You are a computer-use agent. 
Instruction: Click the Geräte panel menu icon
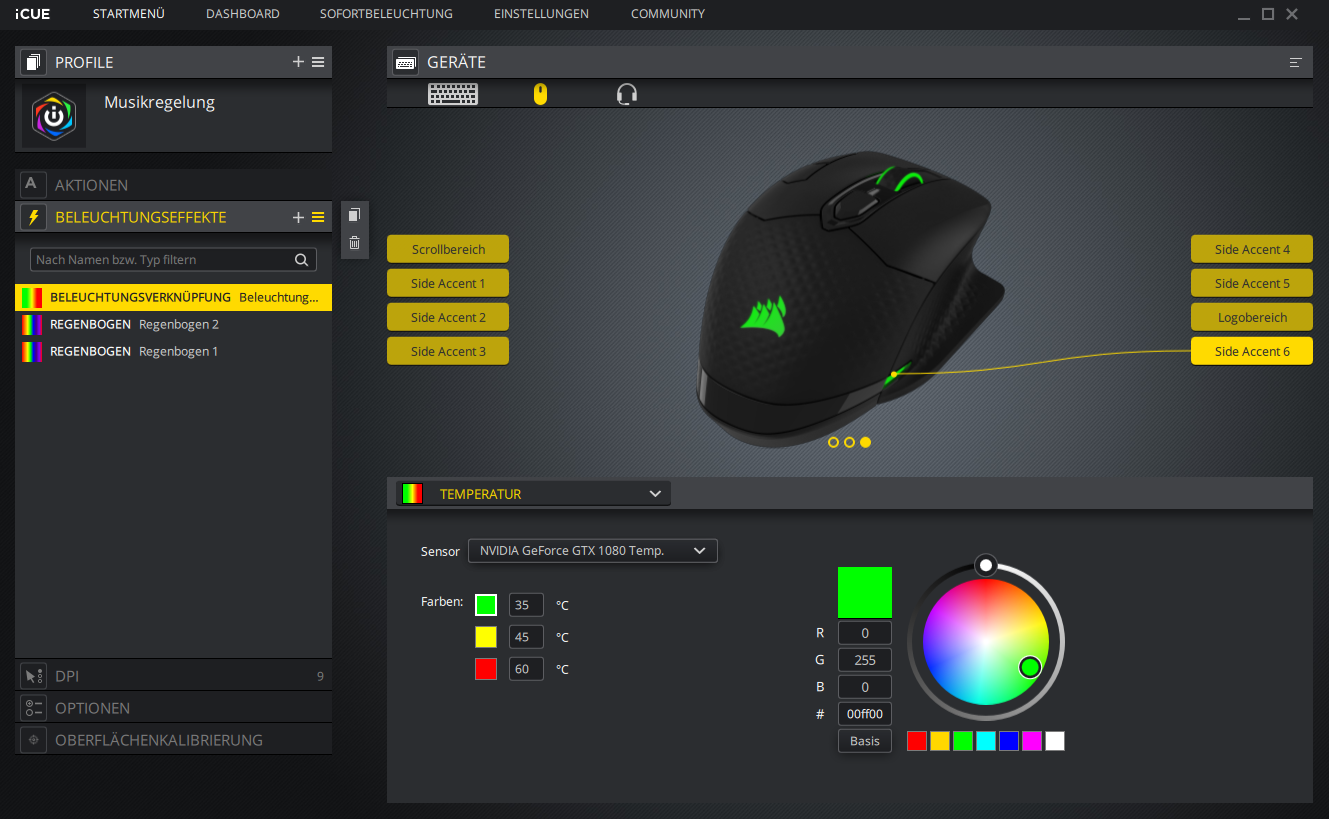point(1296,62)
